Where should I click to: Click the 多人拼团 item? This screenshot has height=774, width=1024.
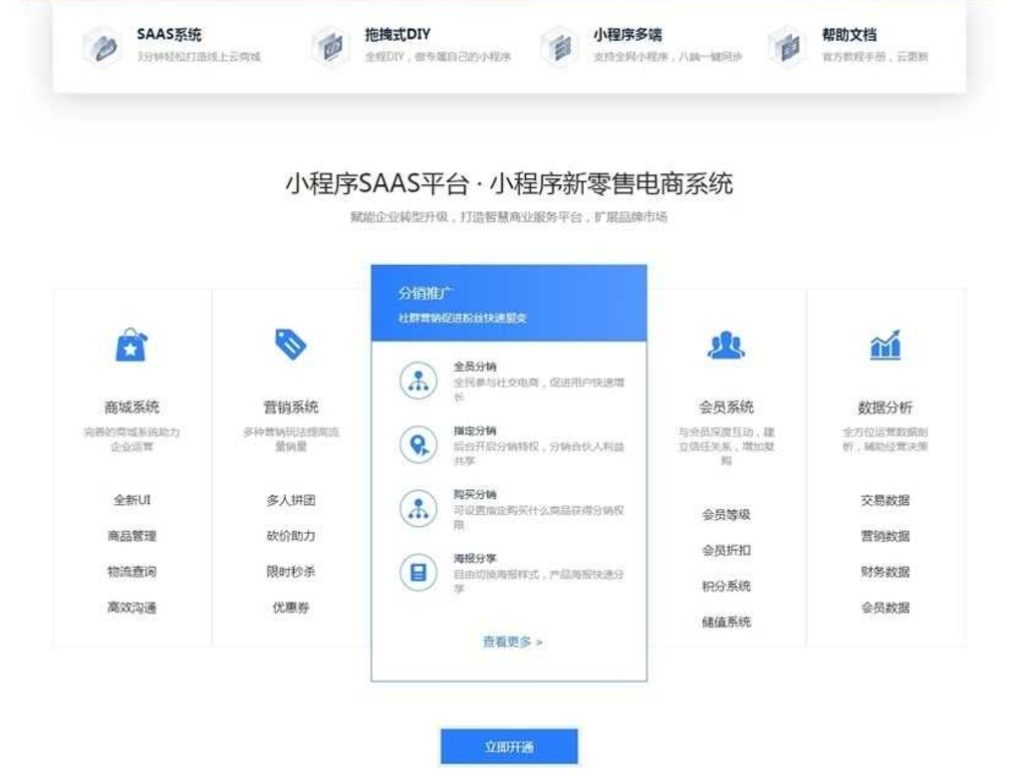291,500
